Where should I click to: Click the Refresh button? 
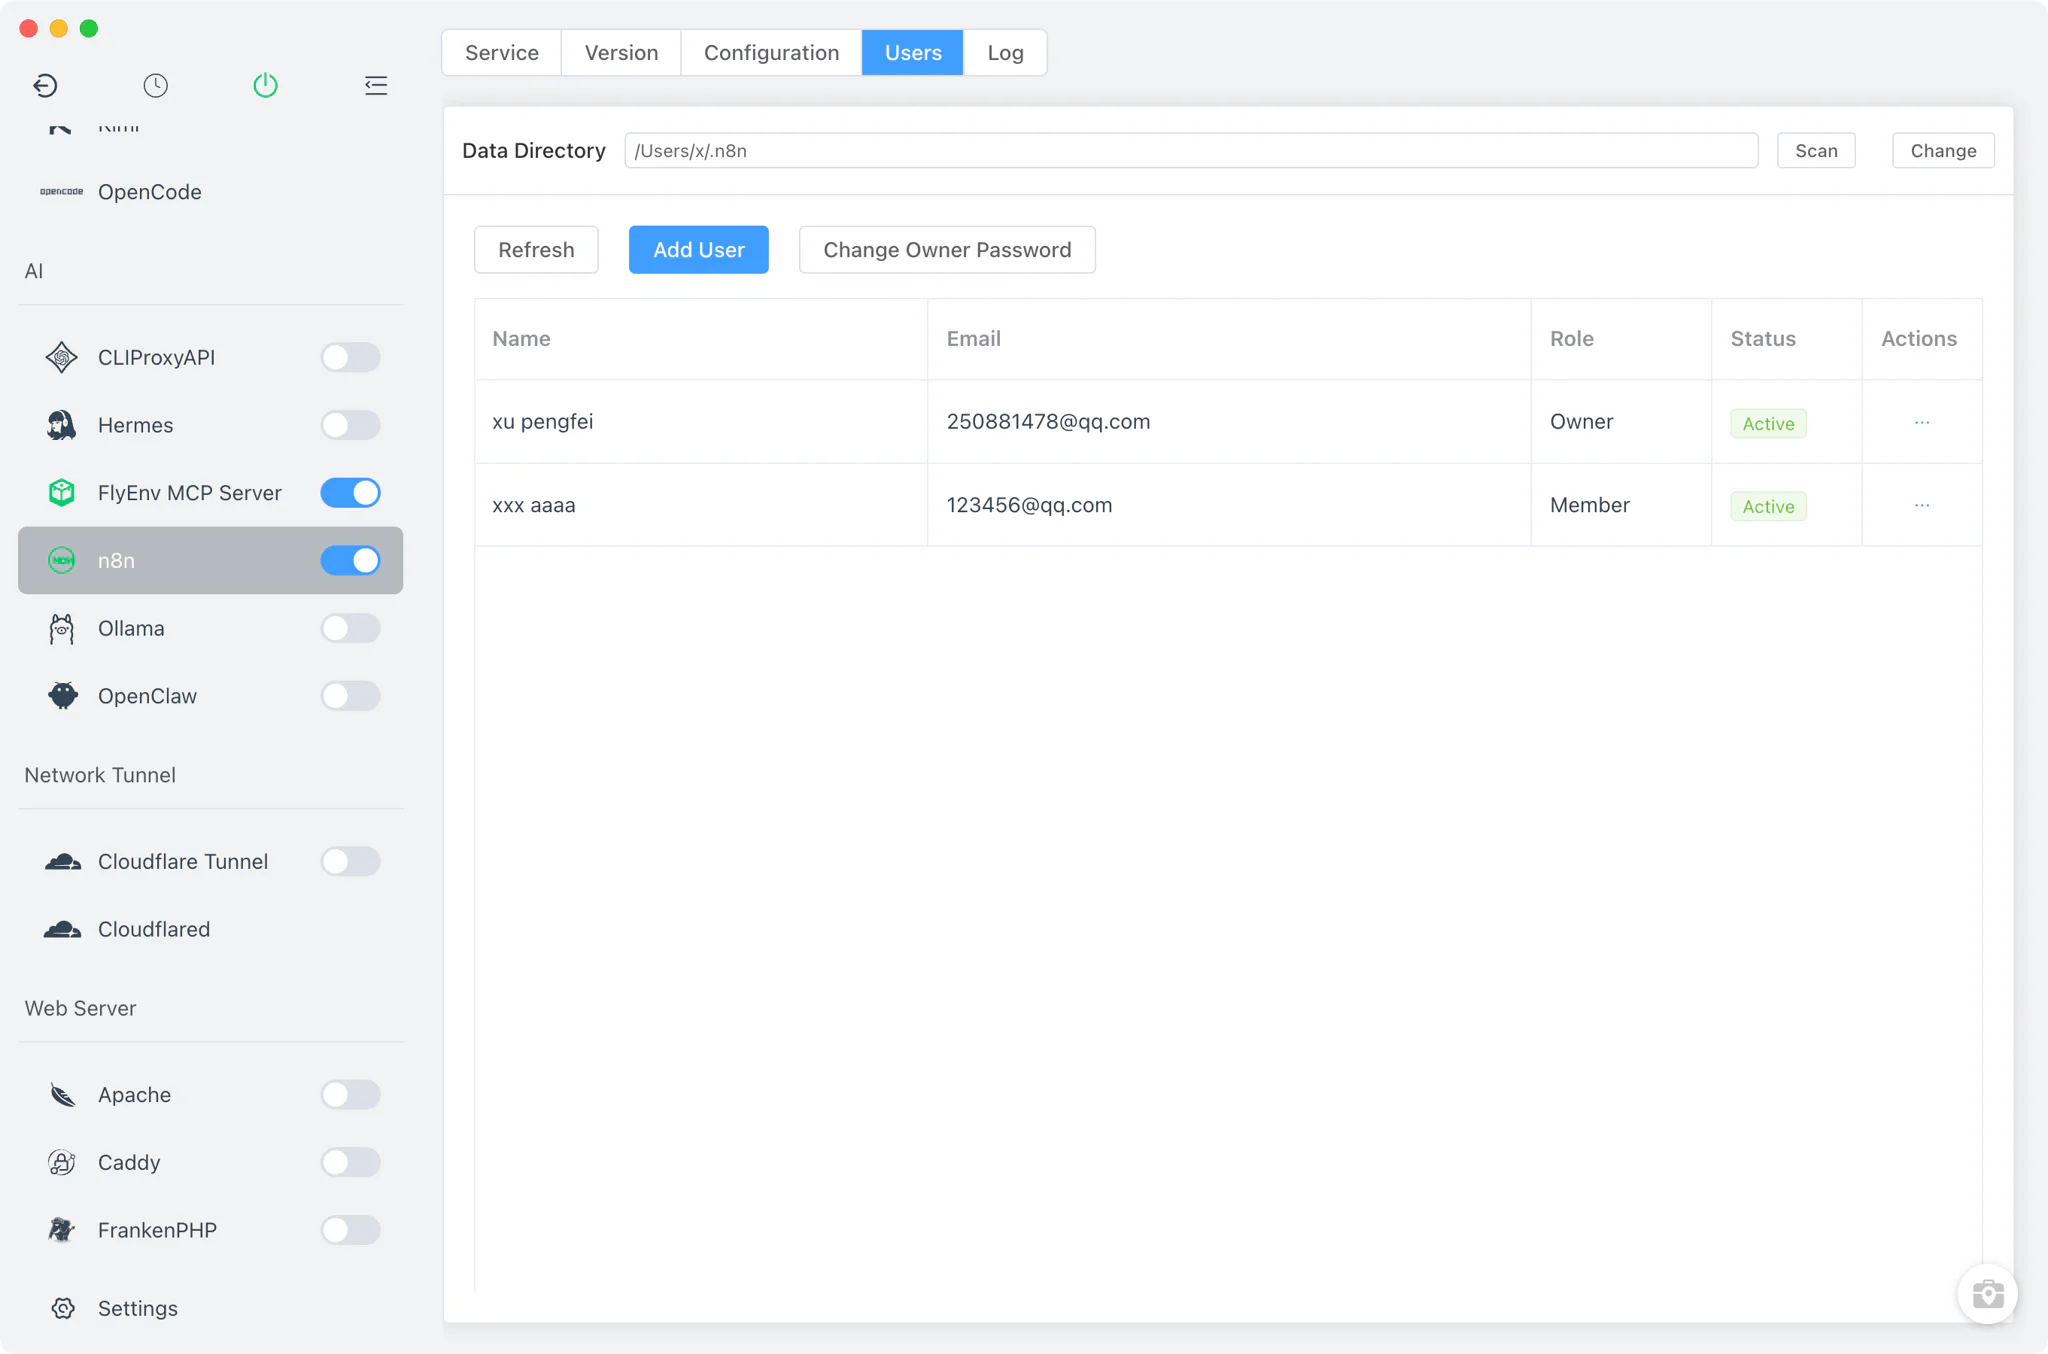pyautogui.click(x=536, y=249)
